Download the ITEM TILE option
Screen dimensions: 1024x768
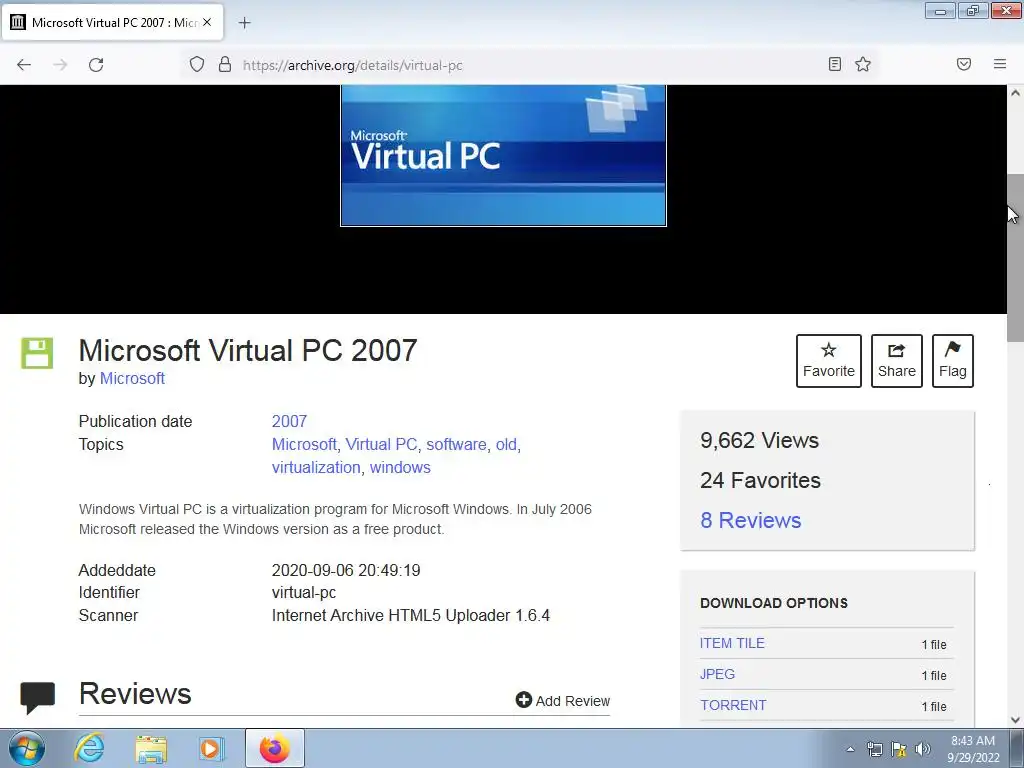(x=732, y=643)
